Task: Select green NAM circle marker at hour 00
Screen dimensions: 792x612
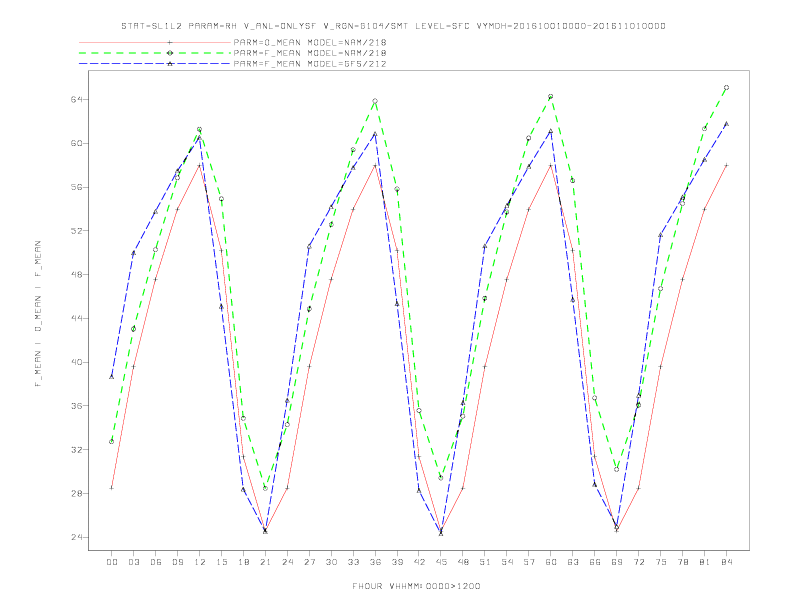Action: [112, 441]
